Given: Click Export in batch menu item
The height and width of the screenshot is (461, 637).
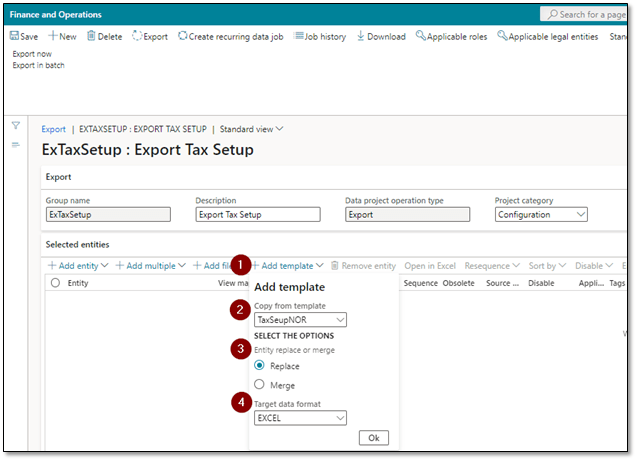Looking at the screenshot, I should pyautogui.click(x=38, y=65).
